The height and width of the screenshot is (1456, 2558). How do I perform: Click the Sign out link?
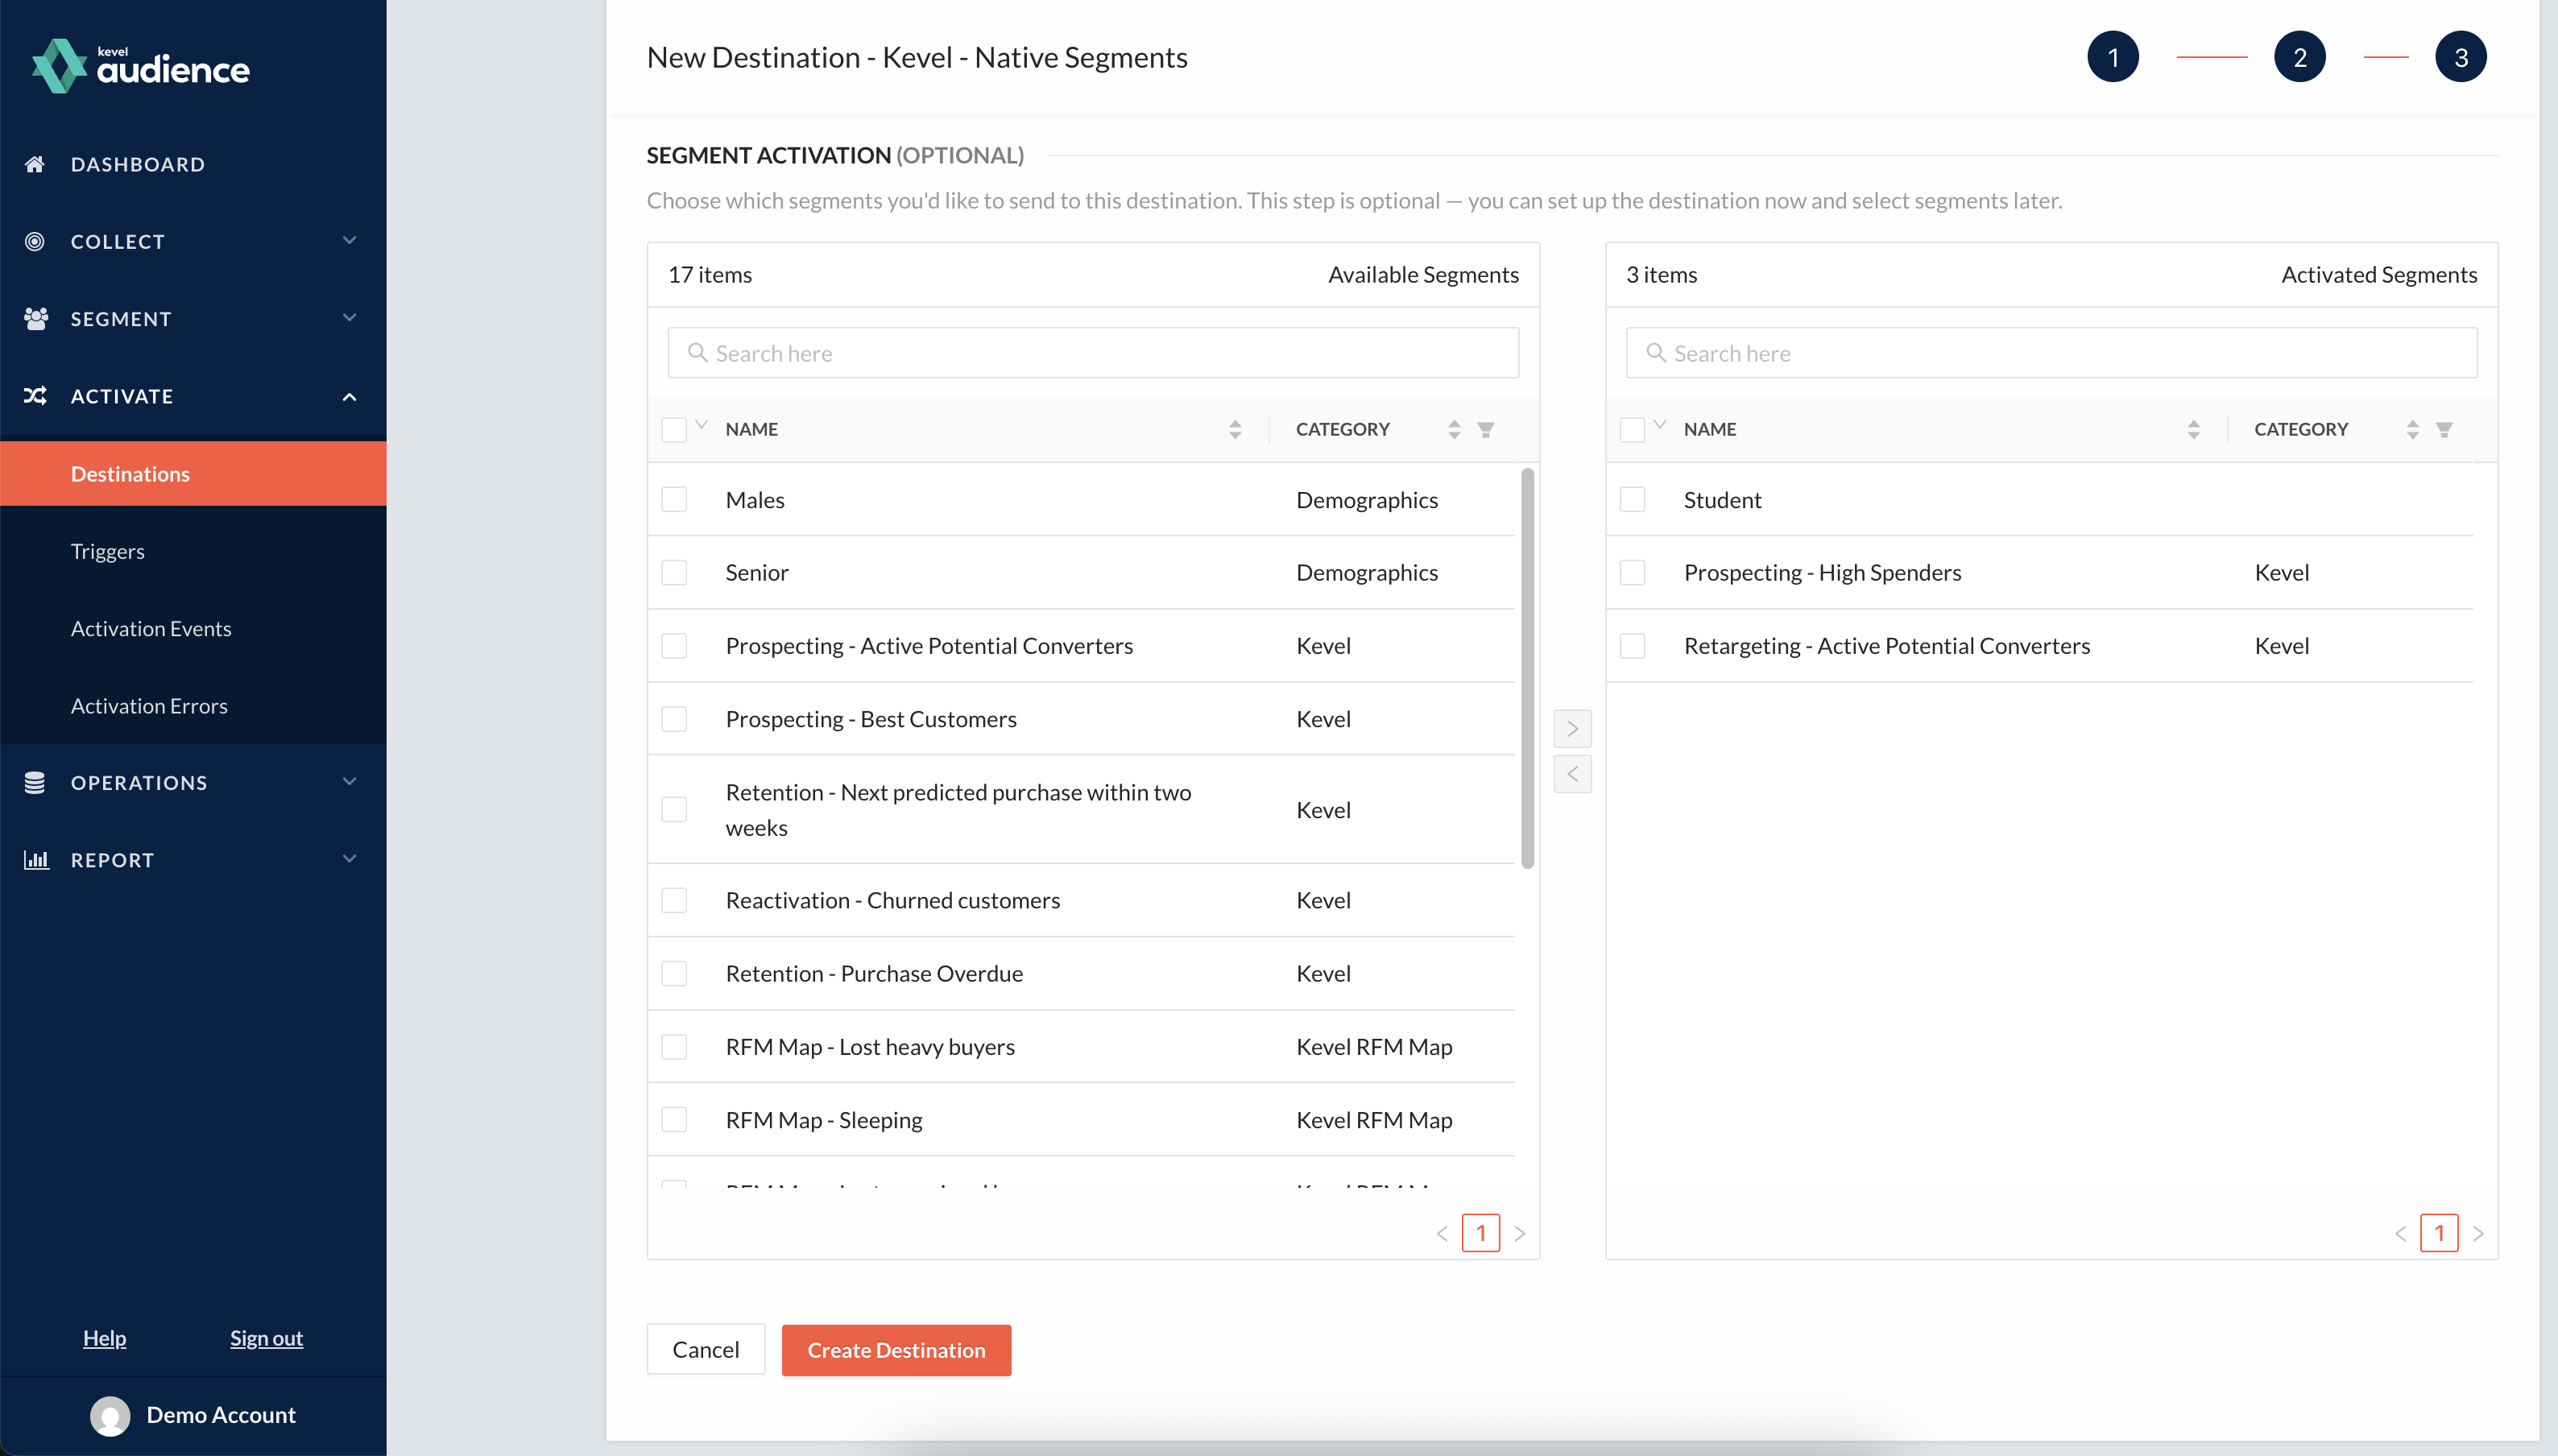[x=266, y=1338]
